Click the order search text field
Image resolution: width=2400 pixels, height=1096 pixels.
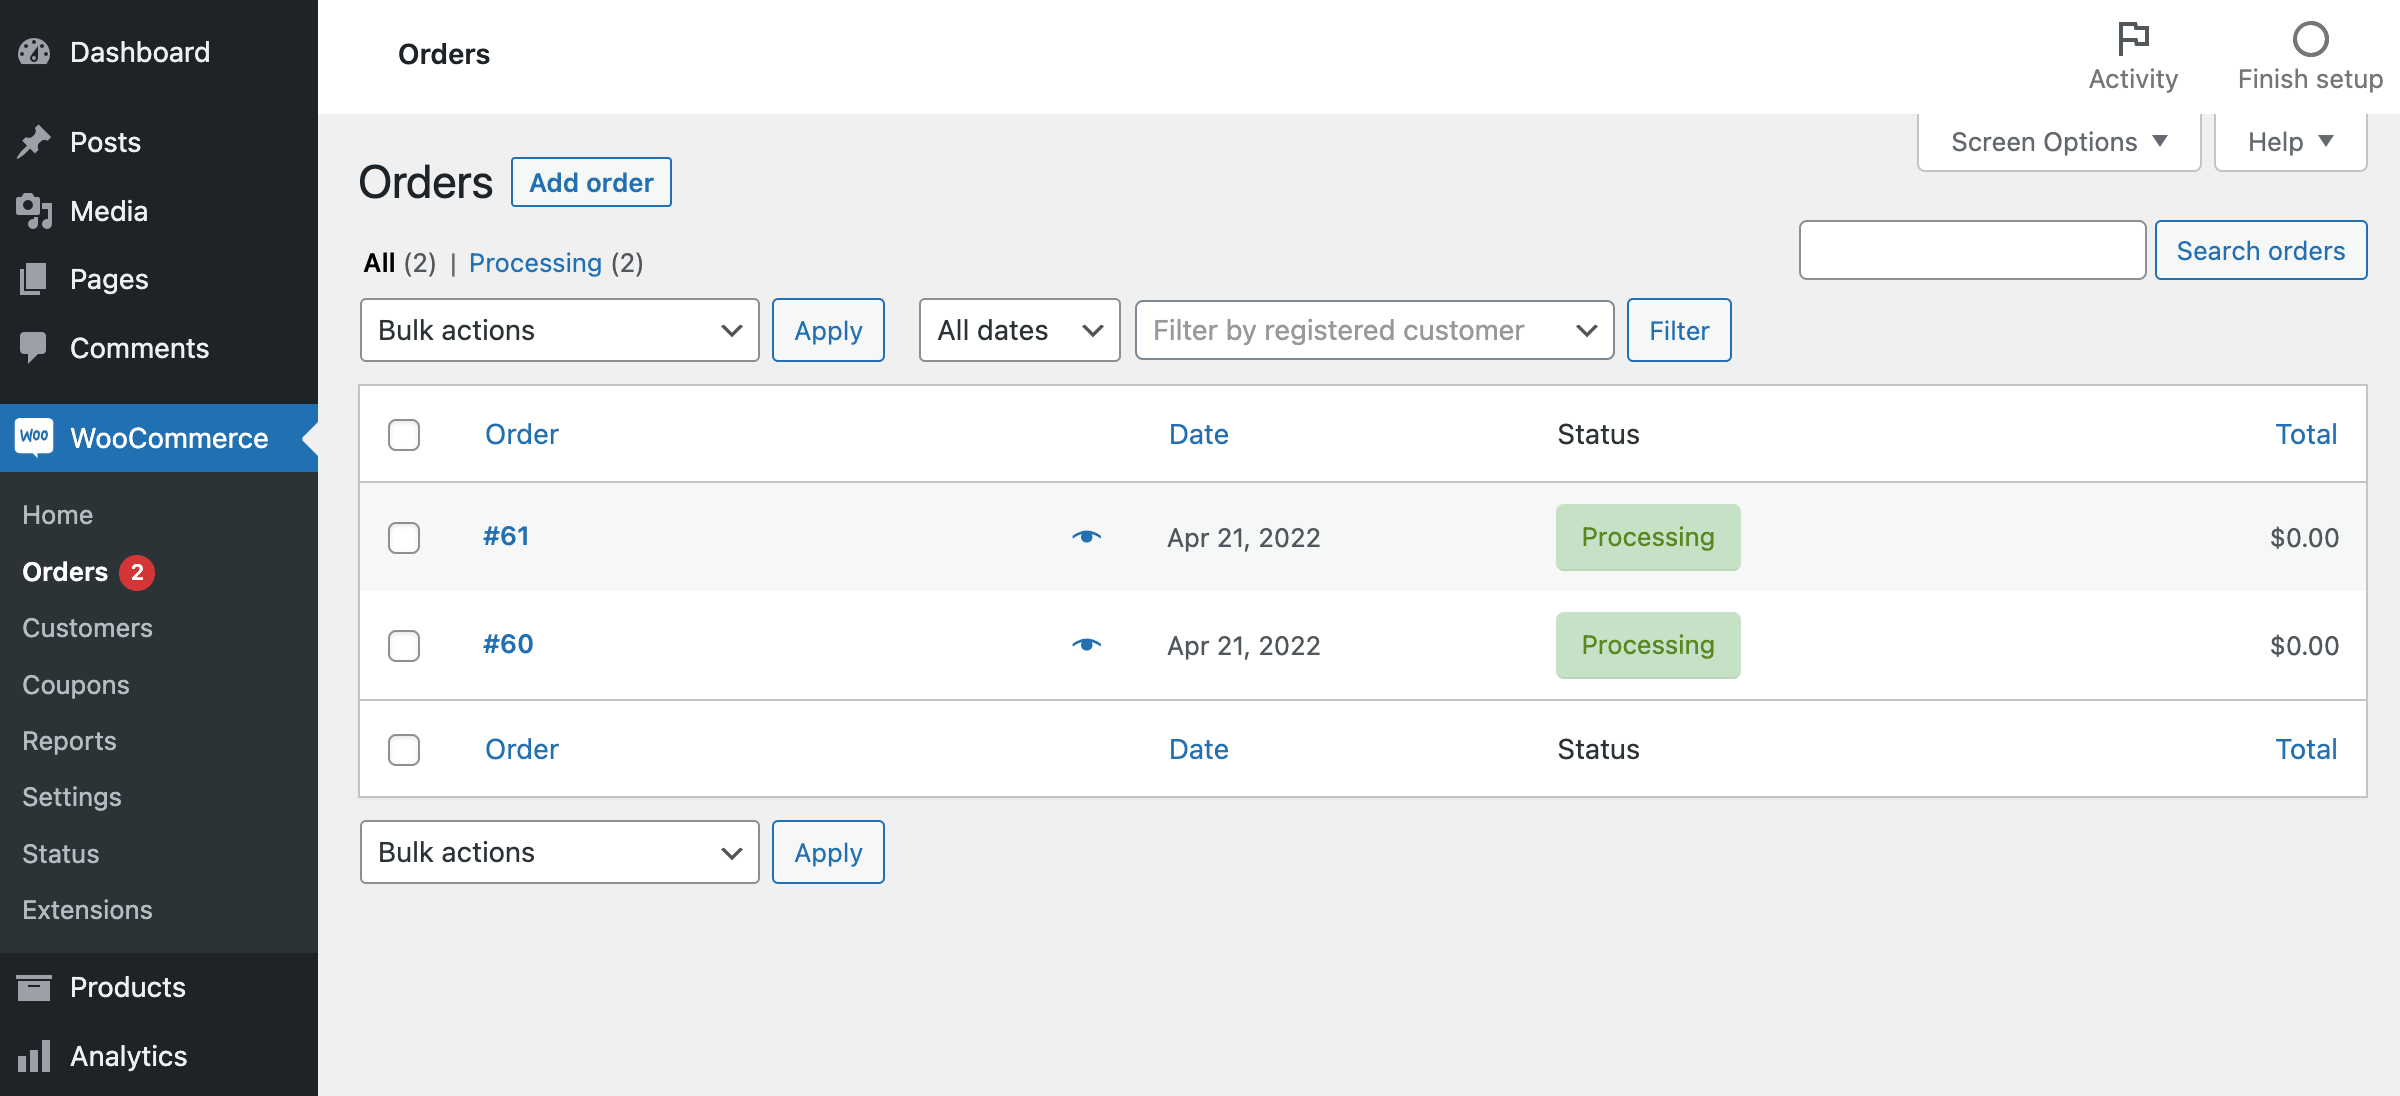[x=1972, y=250]
